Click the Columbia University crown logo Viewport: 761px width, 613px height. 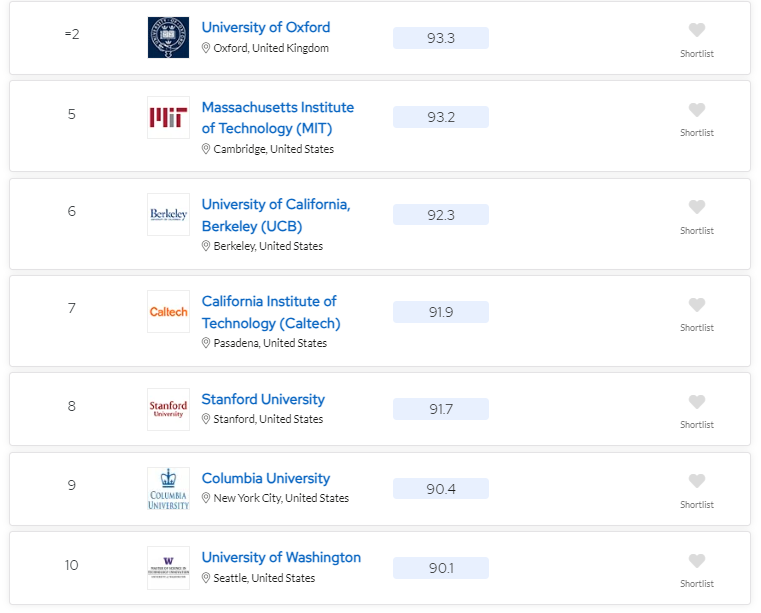click(x=168, y=489)
